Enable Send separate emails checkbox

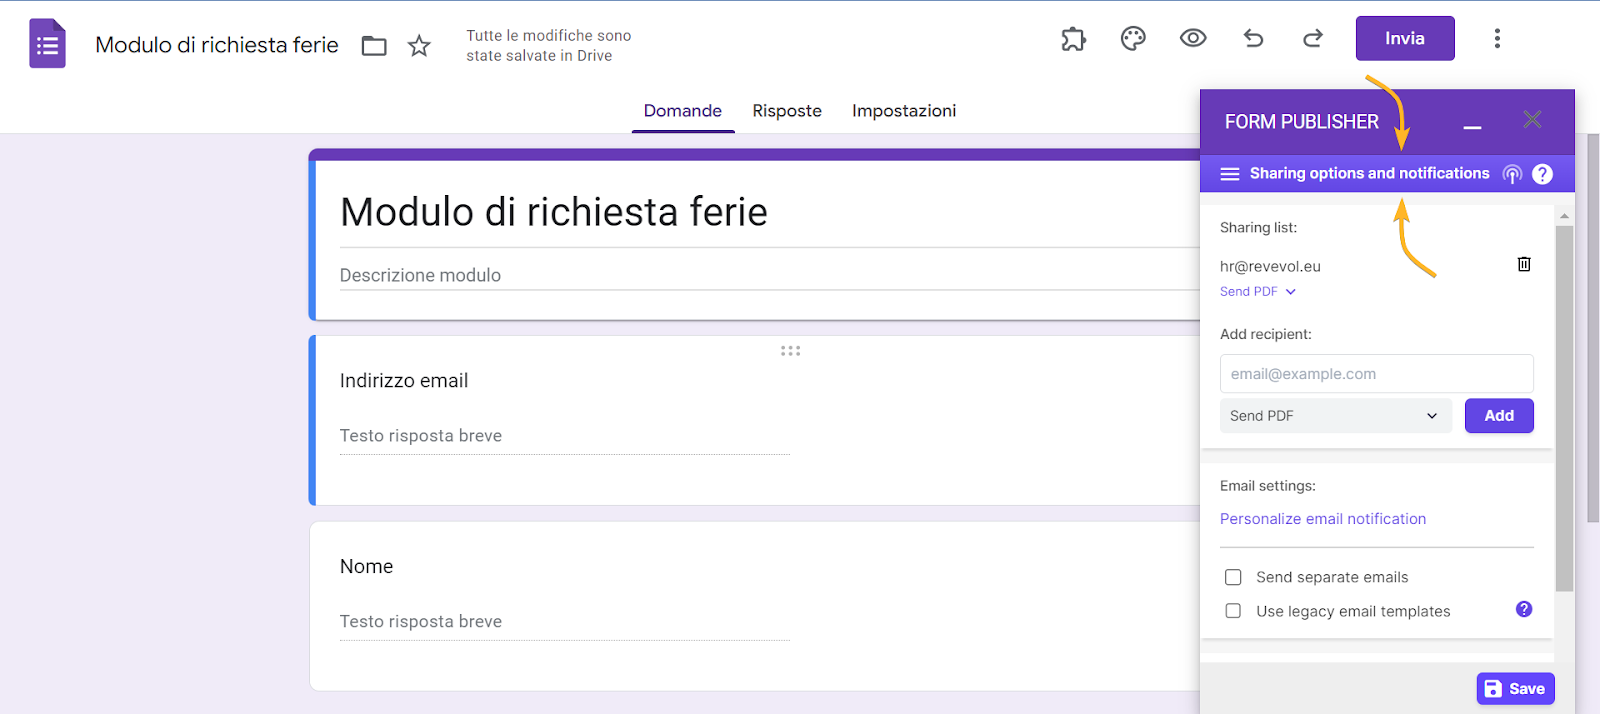click(x=1233, y=577)
